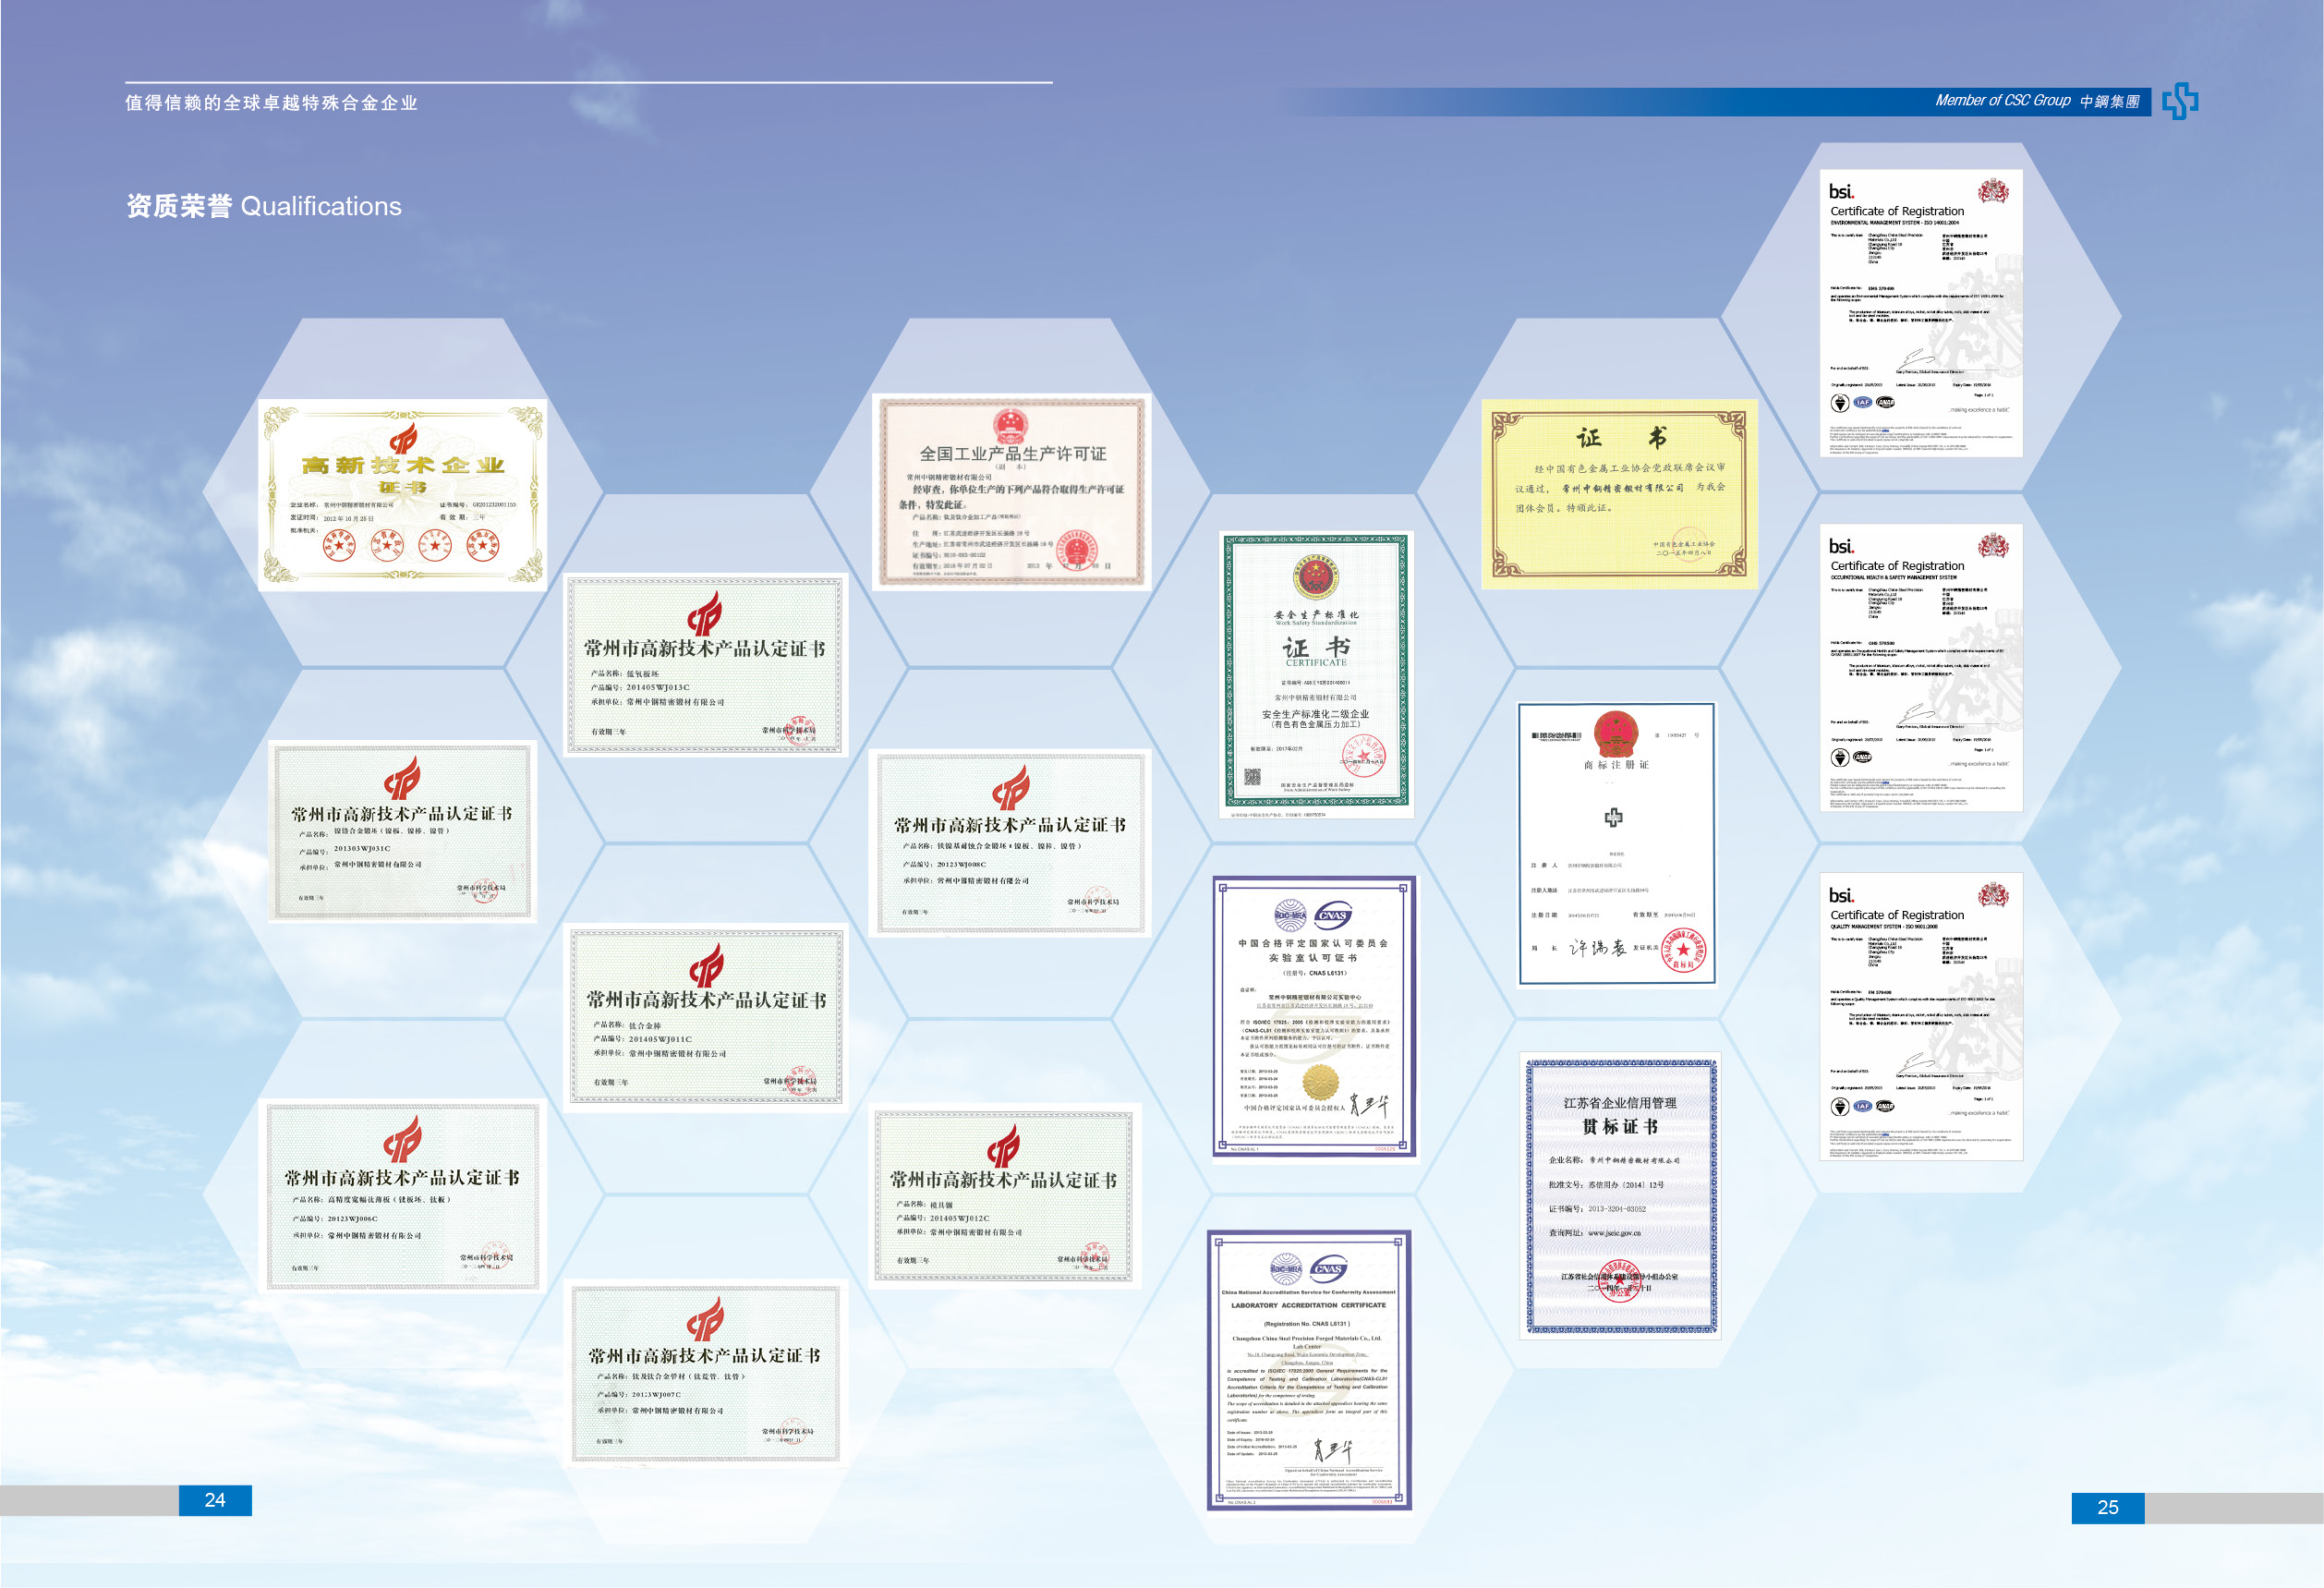
Task: Click red crest on ISO 14001:2004 certificate
Action: pos(1993,190)
